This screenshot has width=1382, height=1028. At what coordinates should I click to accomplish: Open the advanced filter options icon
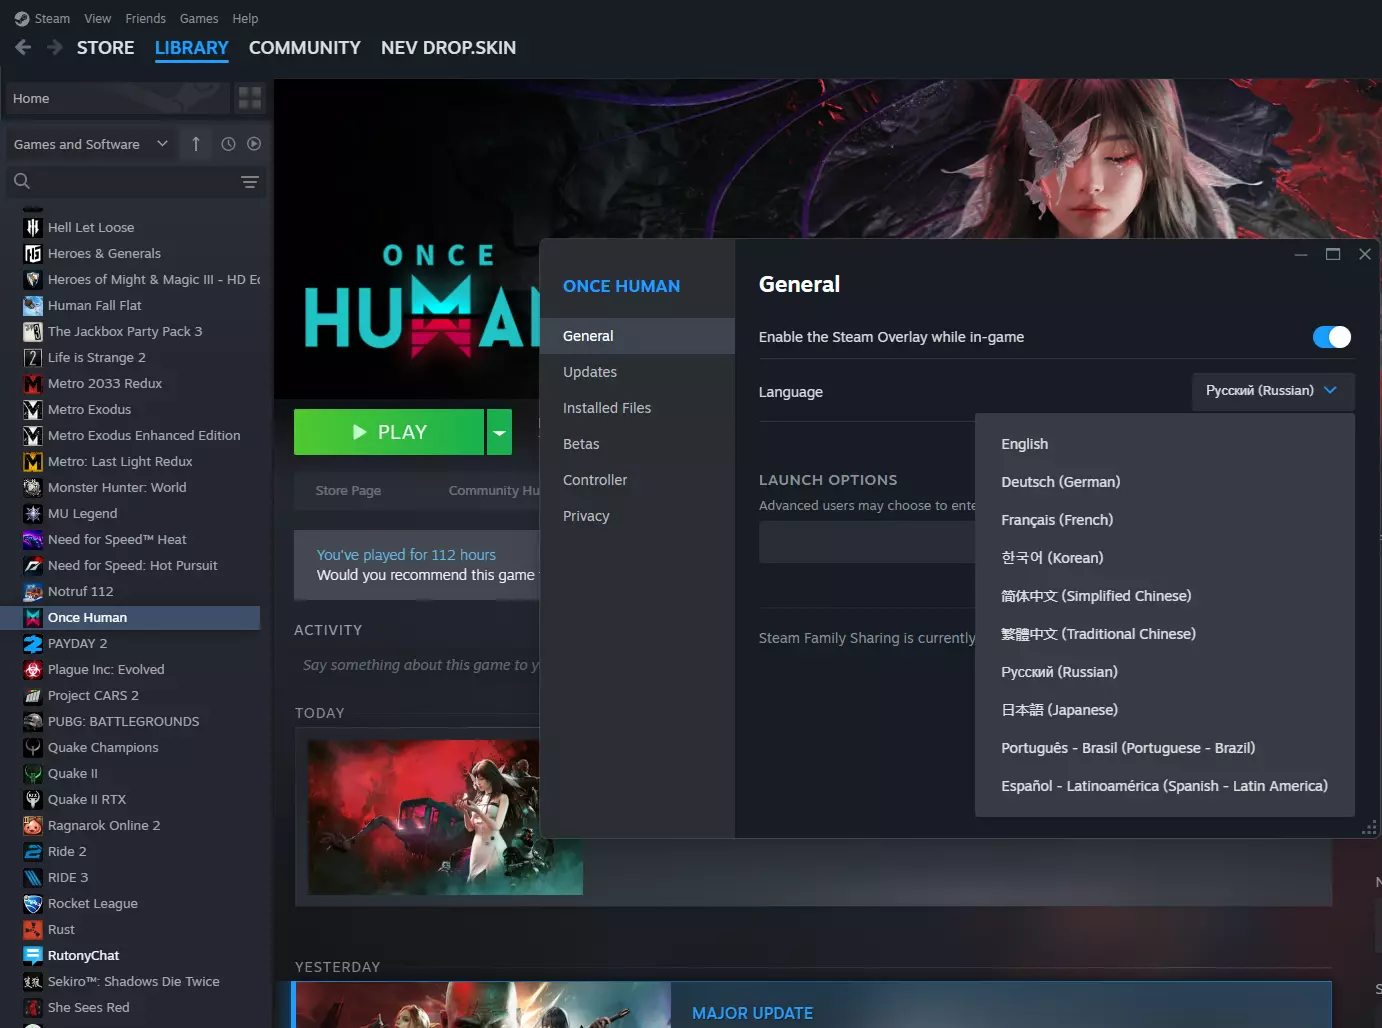(x=250, y=181)
